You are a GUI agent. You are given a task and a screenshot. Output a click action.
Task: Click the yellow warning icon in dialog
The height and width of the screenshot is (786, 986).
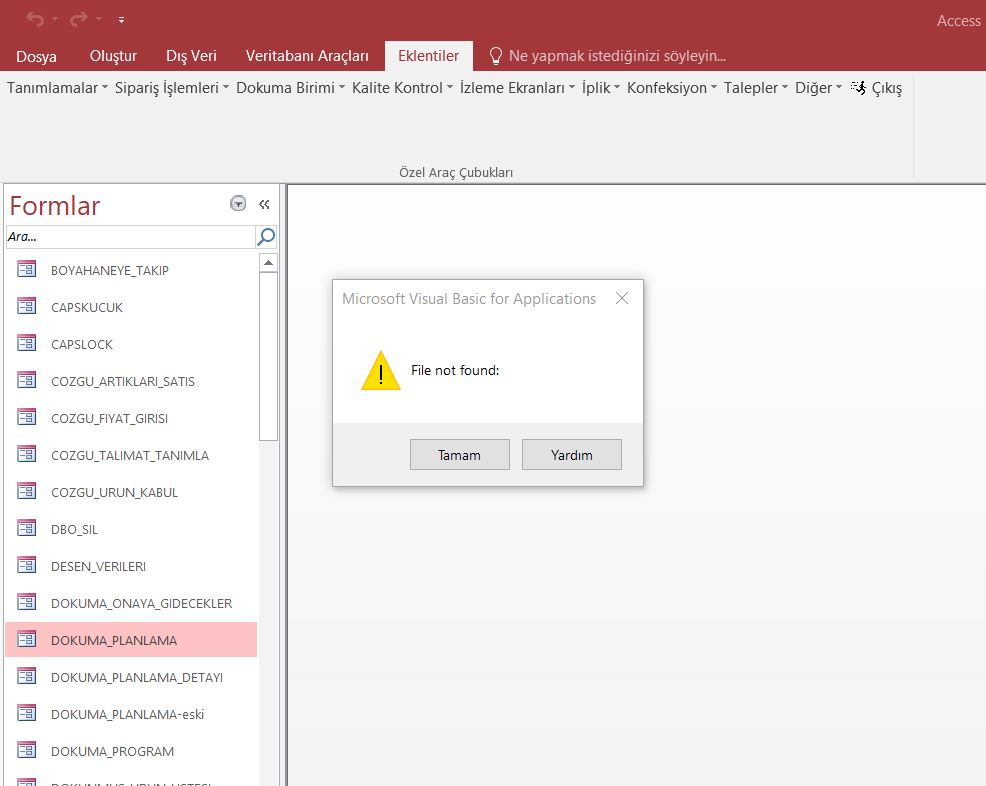[x=380, y=371]
